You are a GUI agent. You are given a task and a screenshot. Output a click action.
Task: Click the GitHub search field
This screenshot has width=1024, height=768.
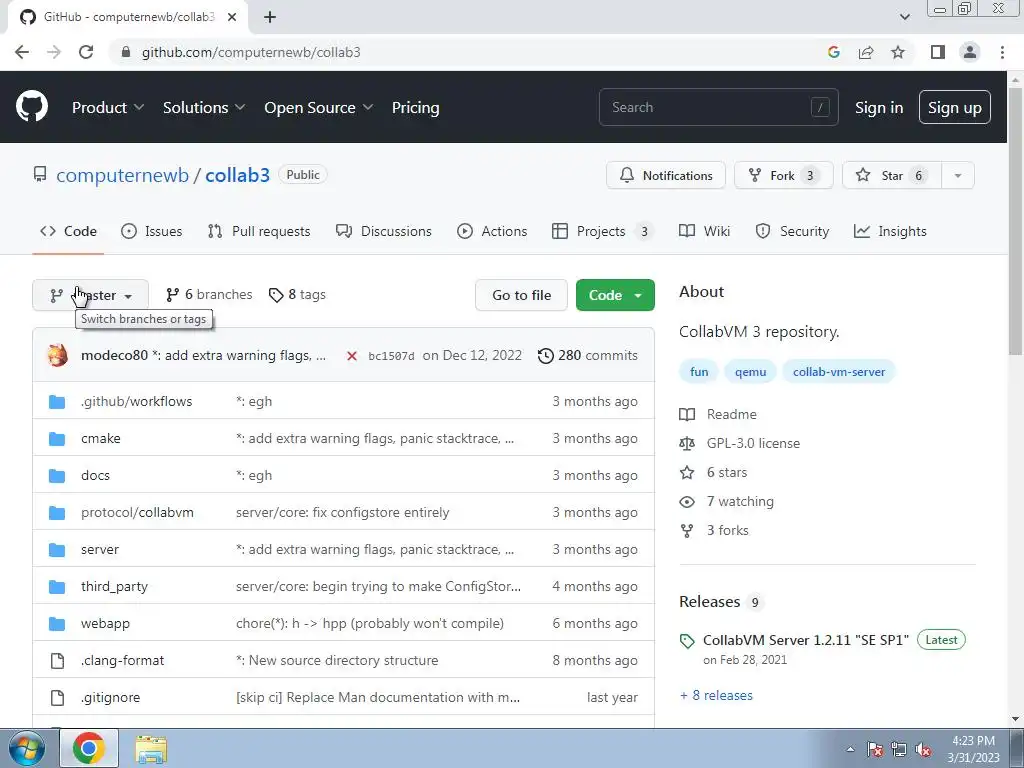[x=718, y=107]
